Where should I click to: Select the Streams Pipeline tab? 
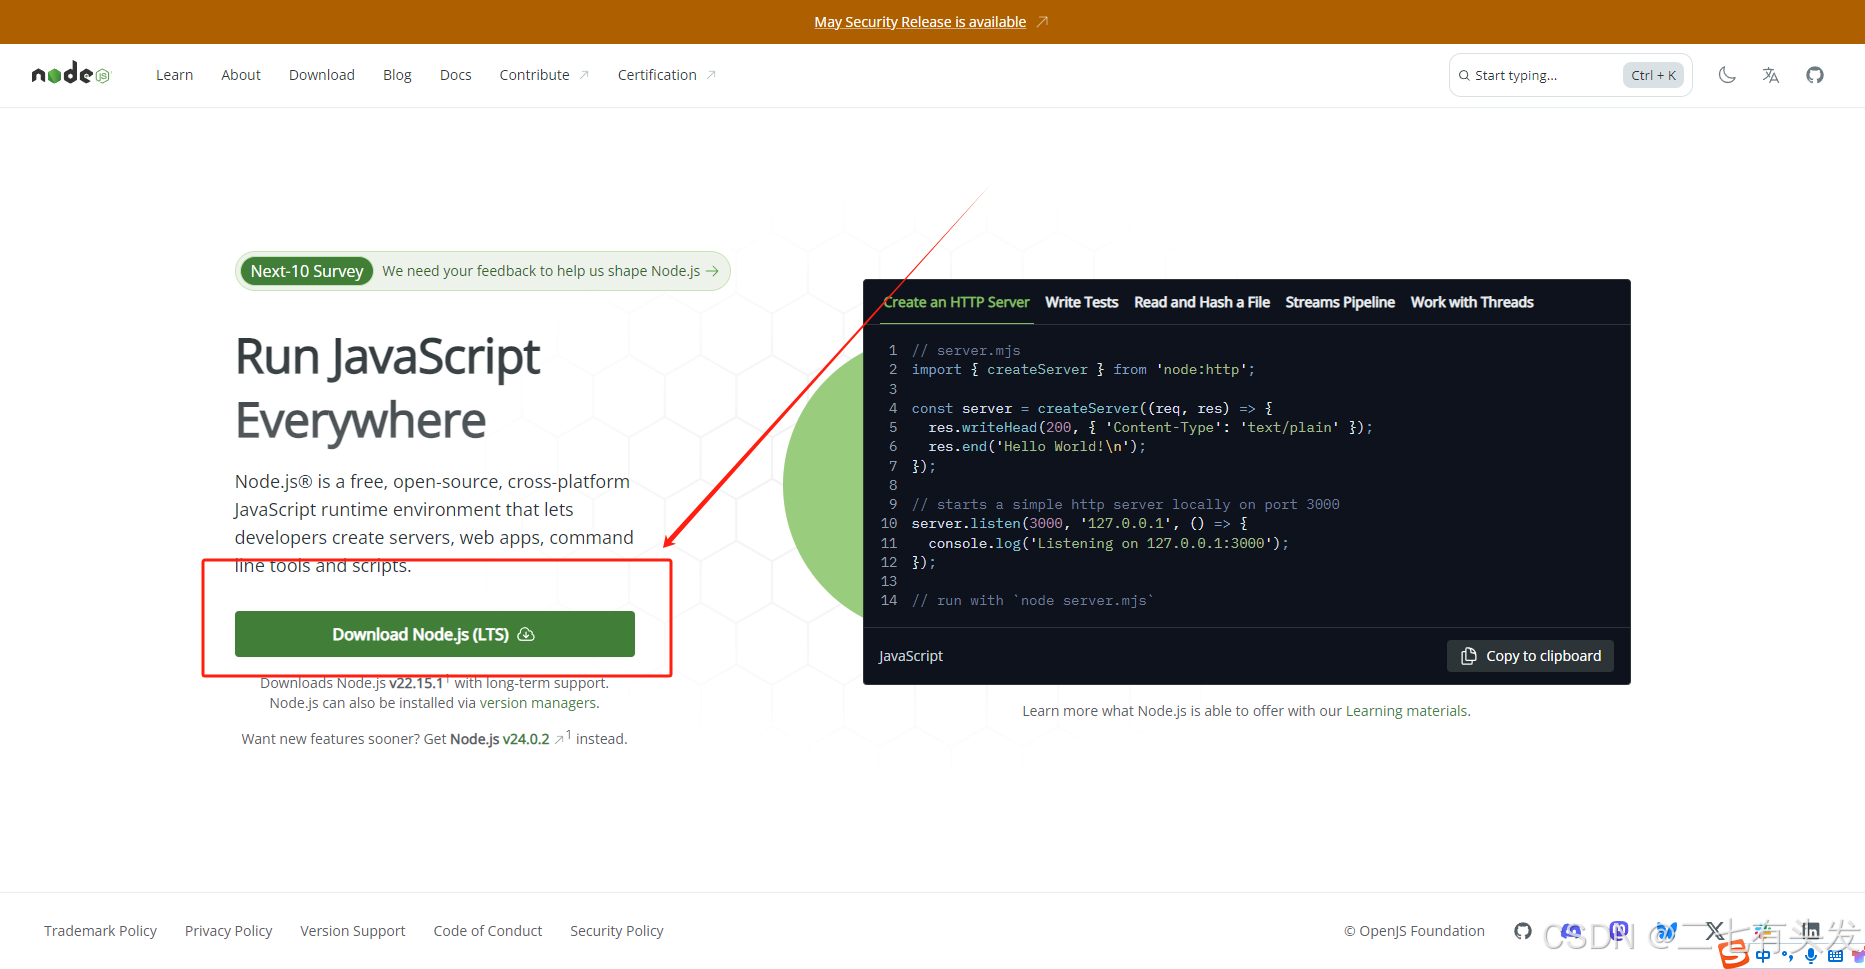(x=1340, y=302)
